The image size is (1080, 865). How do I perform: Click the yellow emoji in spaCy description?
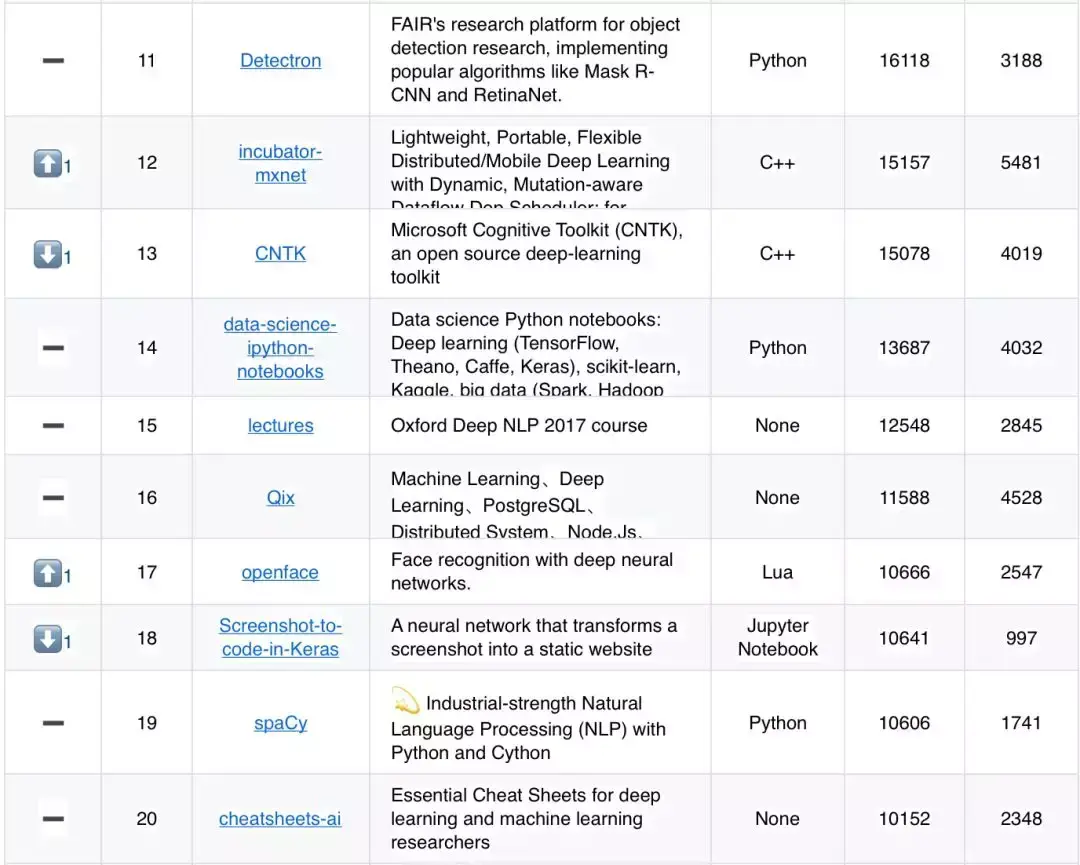click(406, 701)
